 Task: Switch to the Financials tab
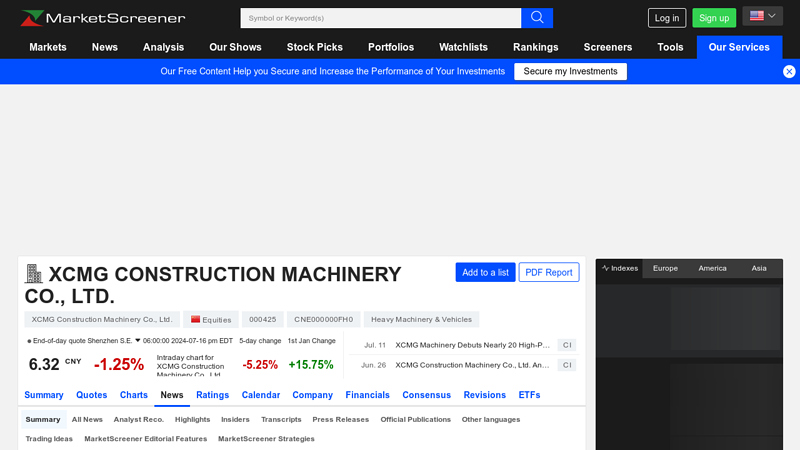coord(367,395)
